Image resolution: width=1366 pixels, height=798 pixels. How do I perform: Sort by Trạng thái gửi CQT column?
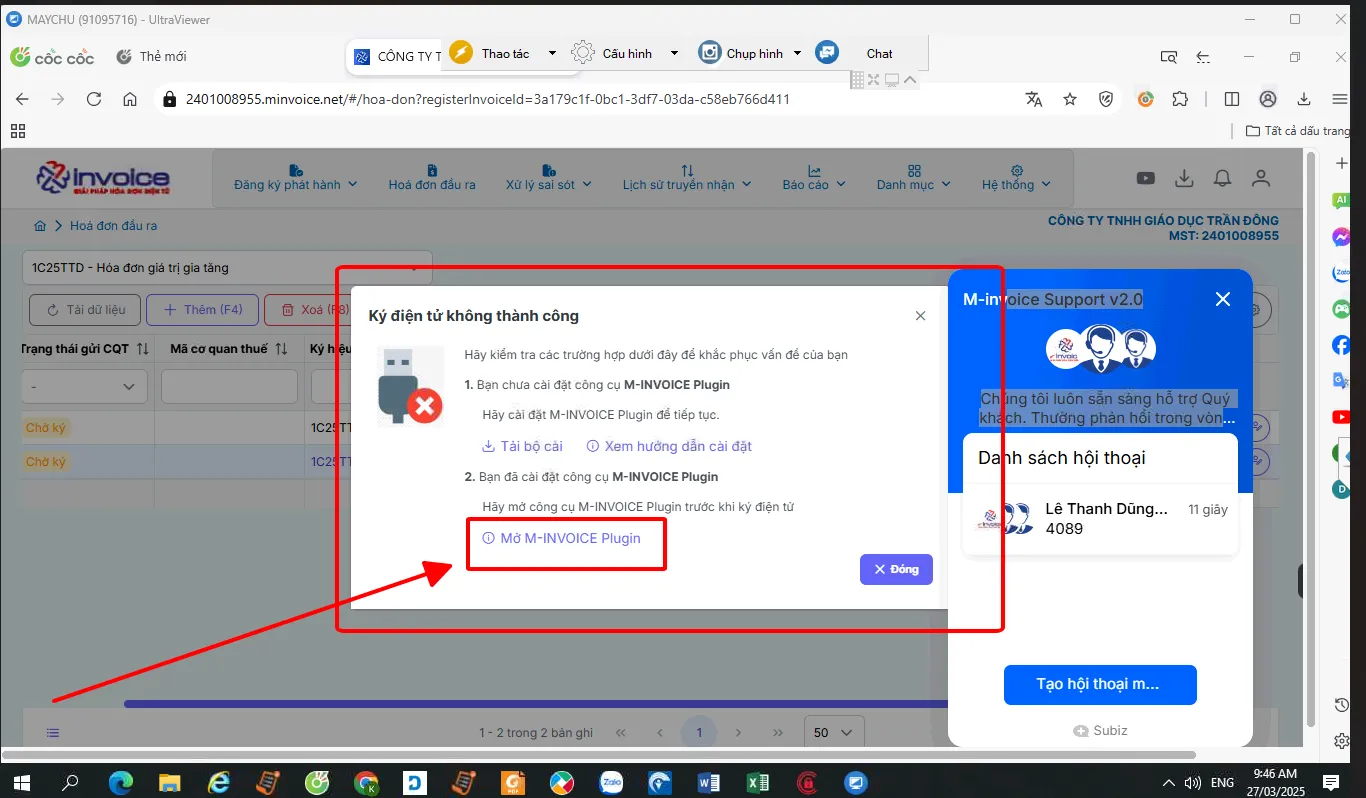click(x=142, y=348)
